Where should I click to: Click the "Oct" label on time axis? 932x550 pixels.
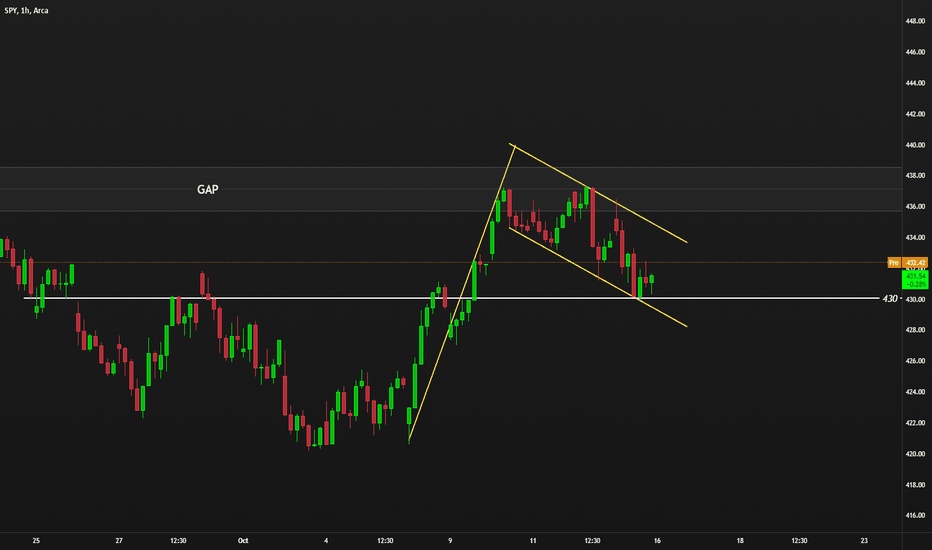[x=243, y=540]
